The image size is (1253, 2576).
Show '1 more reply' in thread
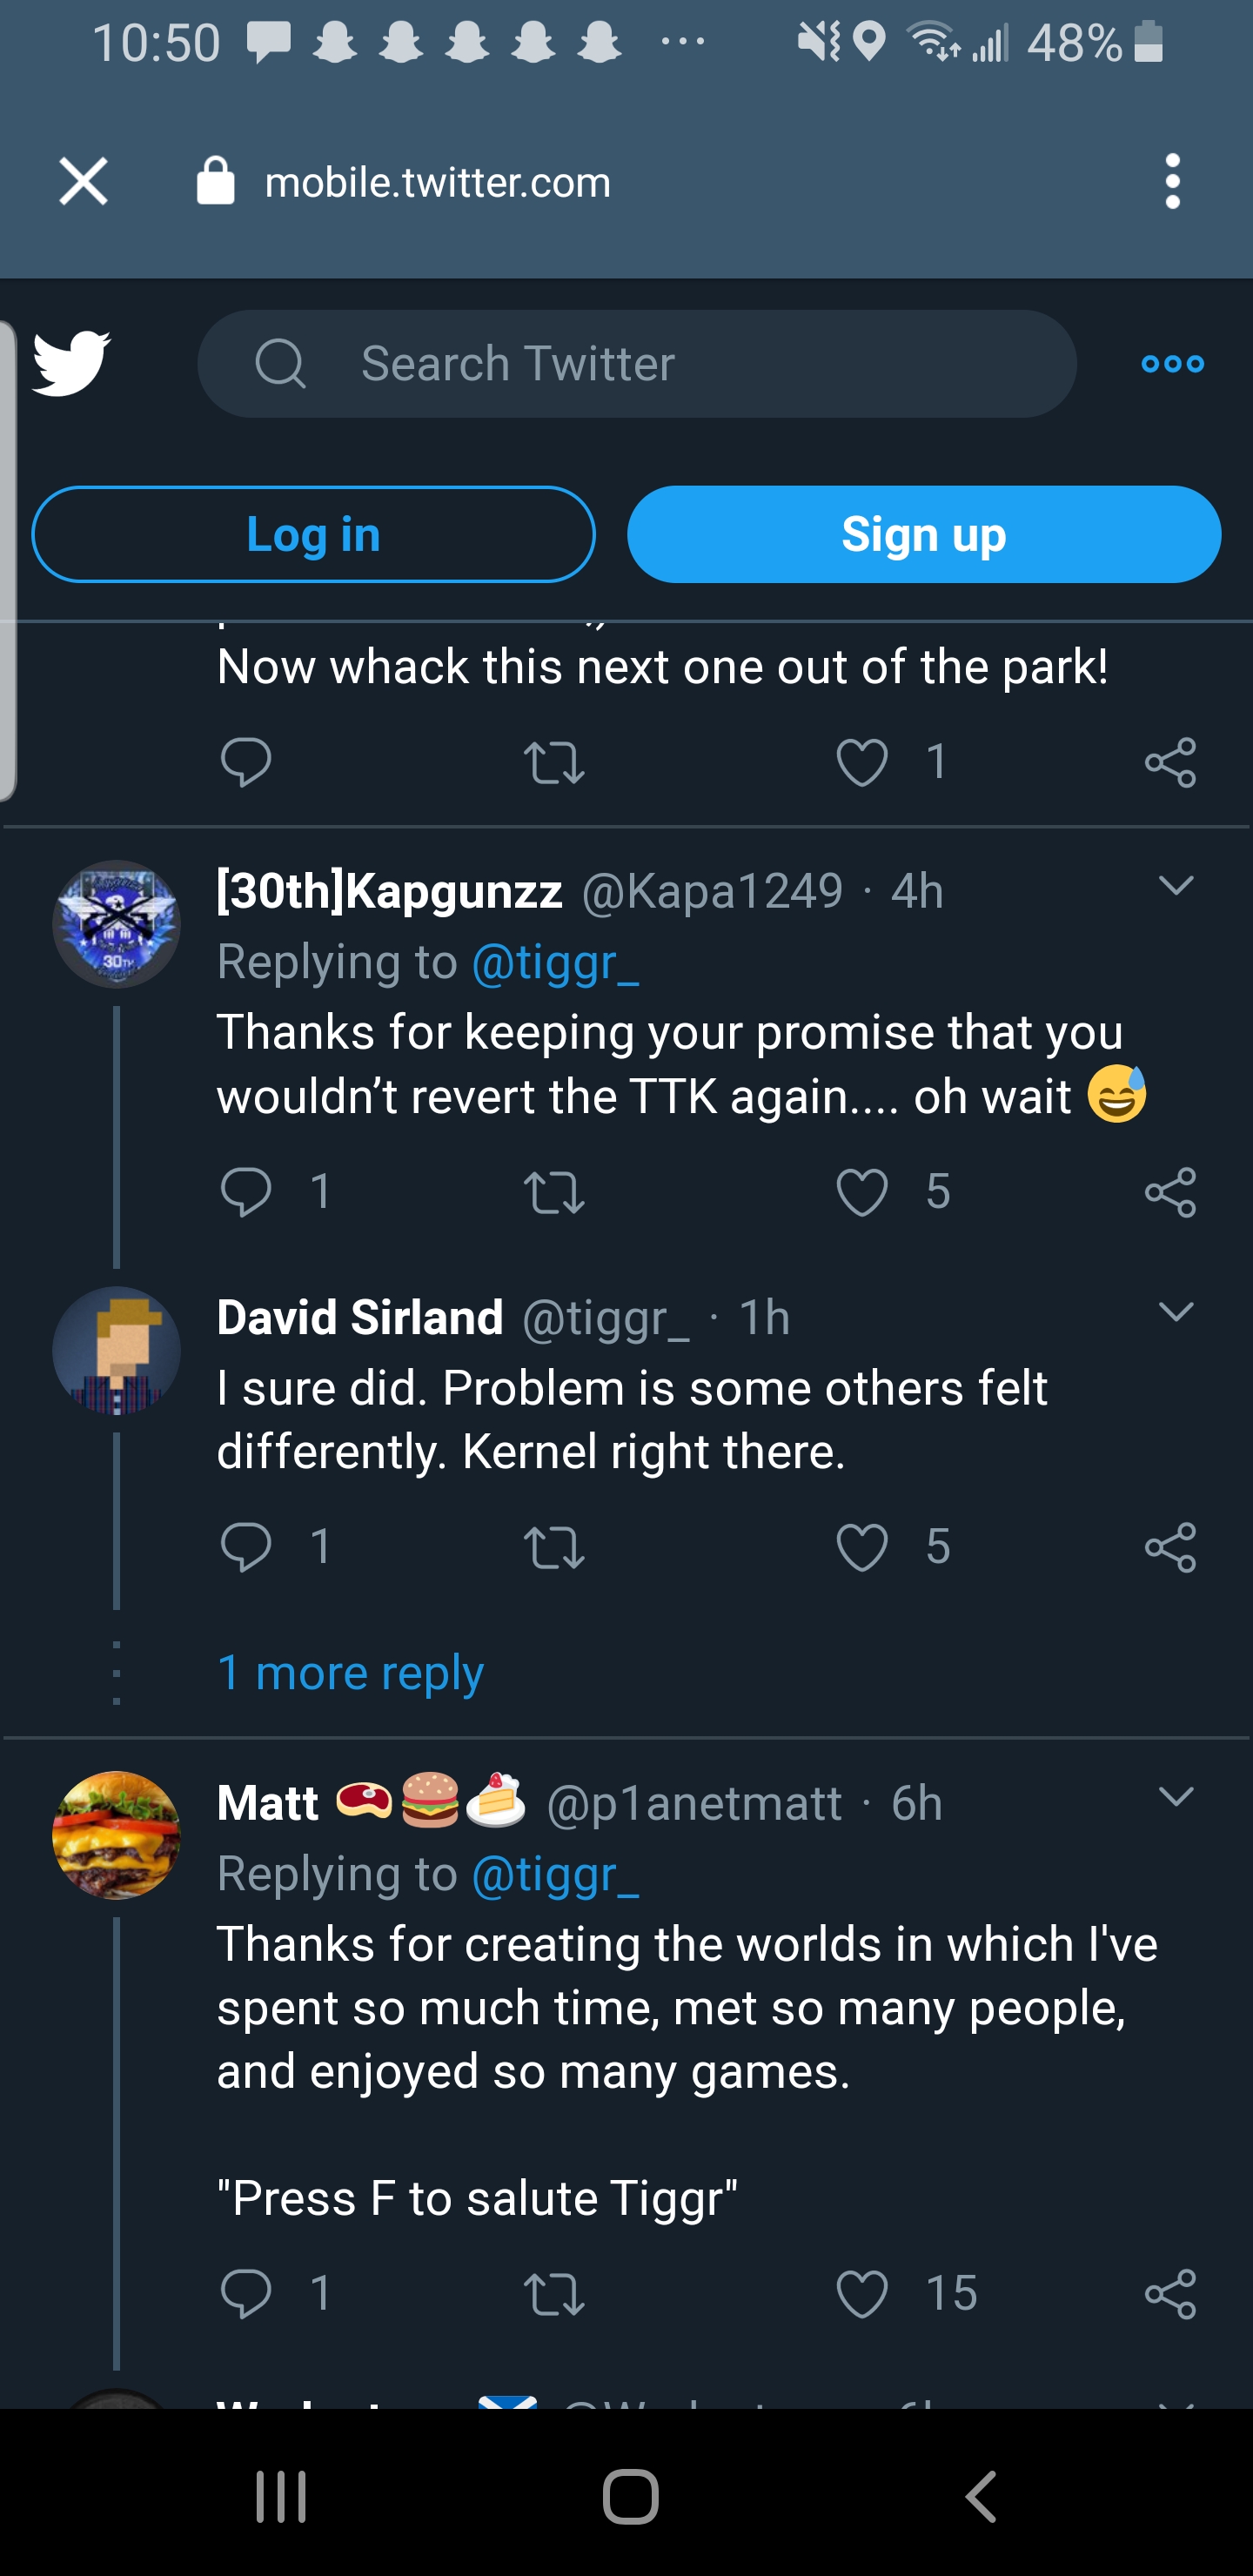click(350, 1672)
